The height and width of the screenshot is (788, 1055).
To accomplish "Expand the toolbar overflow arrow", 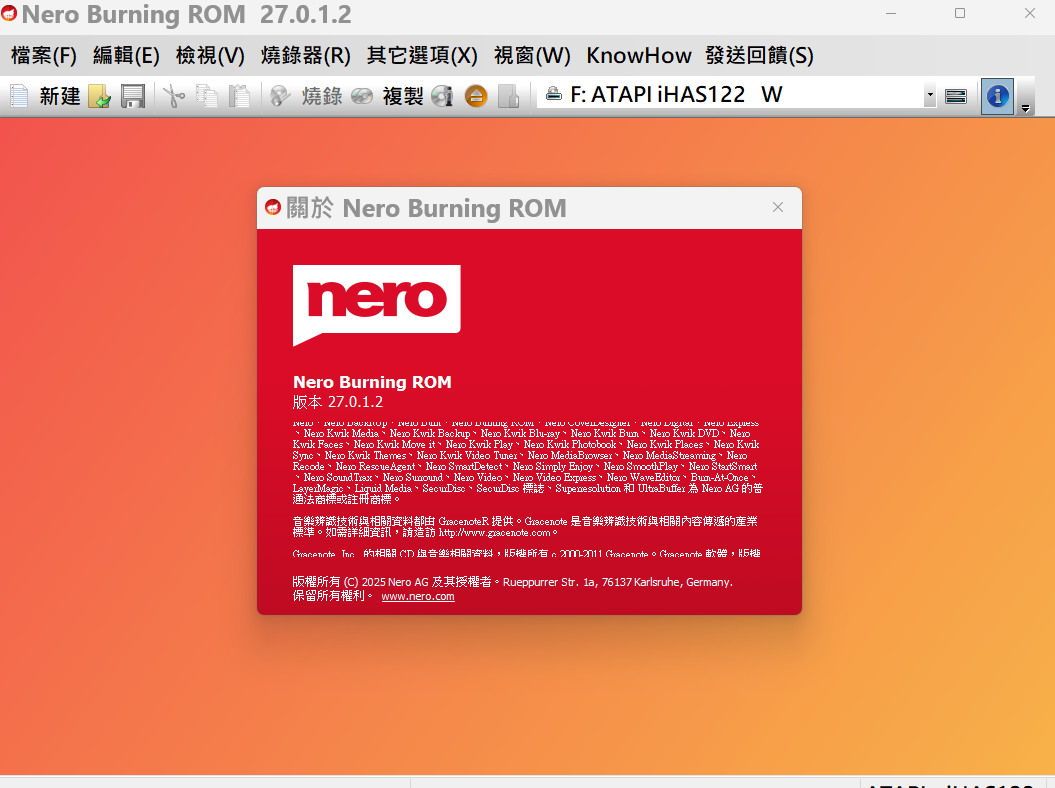I will pyautogui.click(x=1025, y=108).
